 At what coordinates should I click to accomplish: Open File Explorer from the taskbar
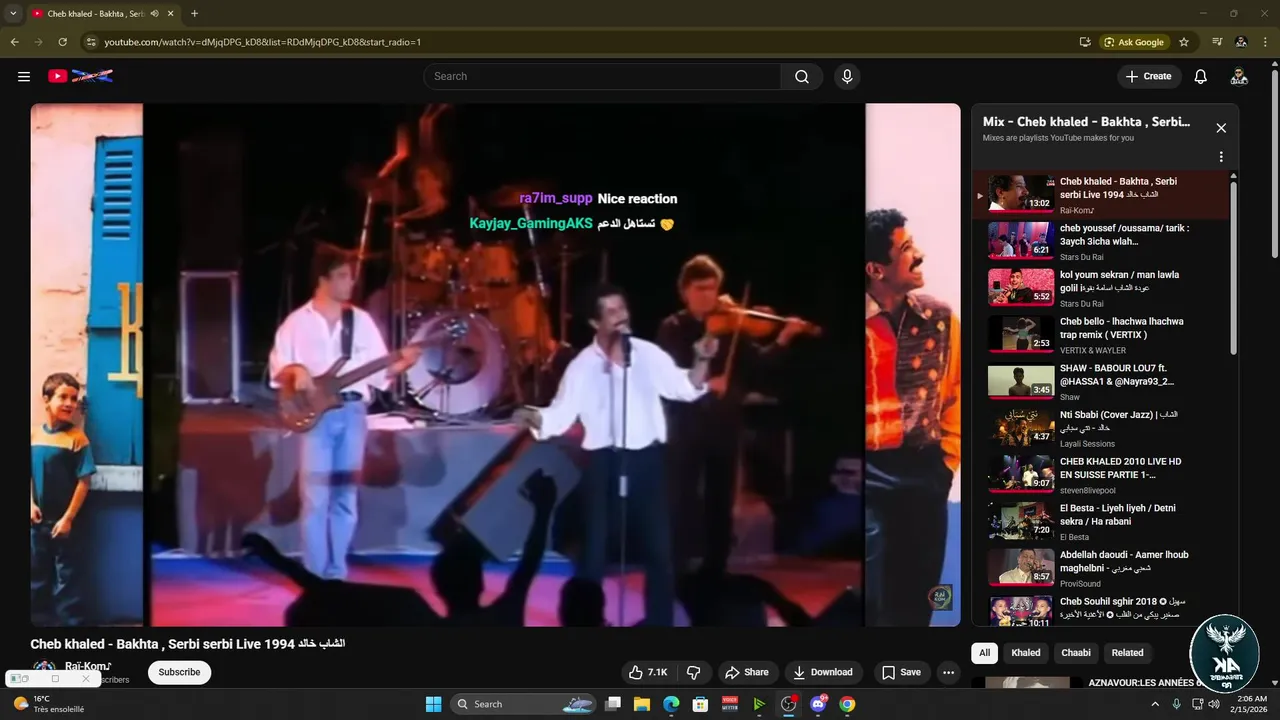[642, 704]
